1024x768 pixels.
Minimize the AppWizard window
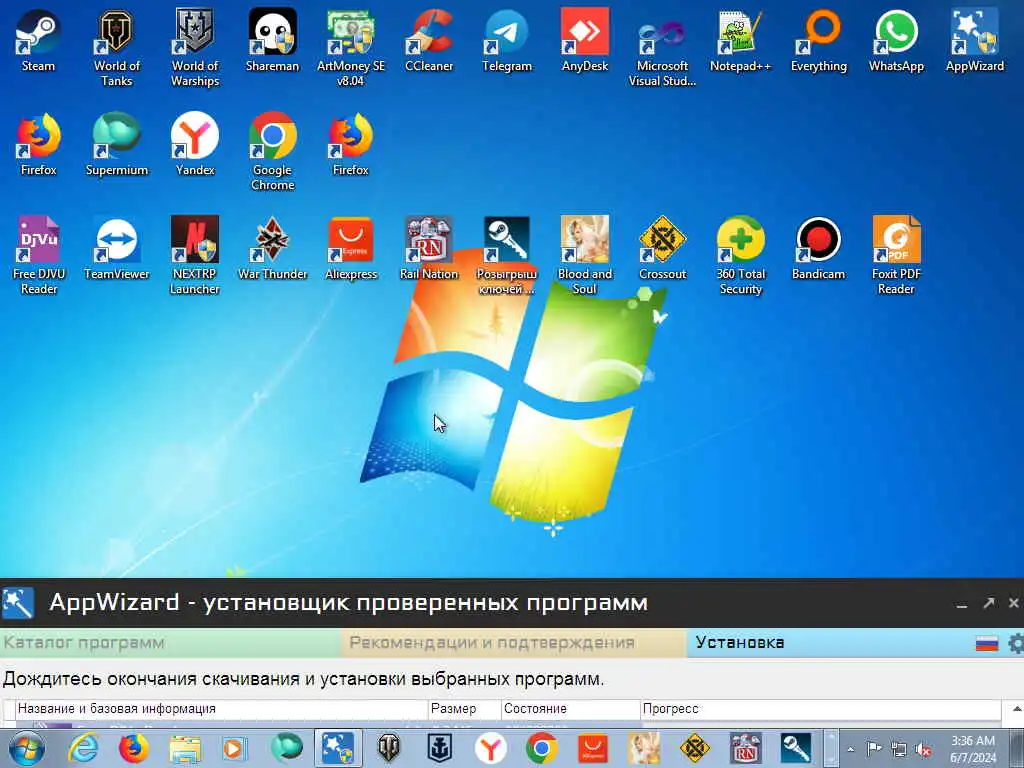(961, 605)
